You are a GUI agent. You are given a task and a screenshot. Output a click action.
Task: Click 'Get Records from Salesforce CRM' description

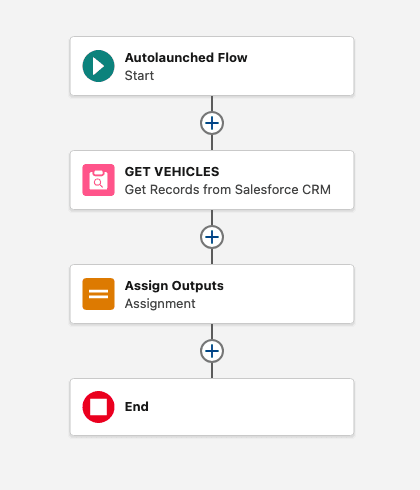(228, 190)
